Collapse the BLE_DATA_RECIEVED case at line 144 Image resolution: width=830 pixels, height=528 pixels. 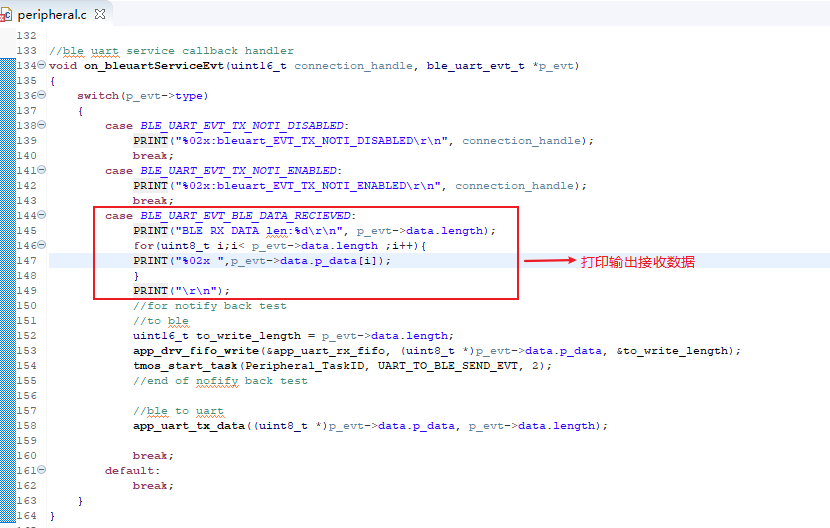(42, 215)
